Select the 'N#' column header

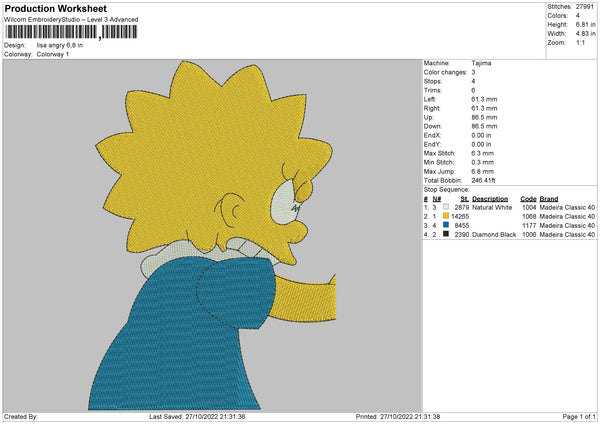pos(437,199)
